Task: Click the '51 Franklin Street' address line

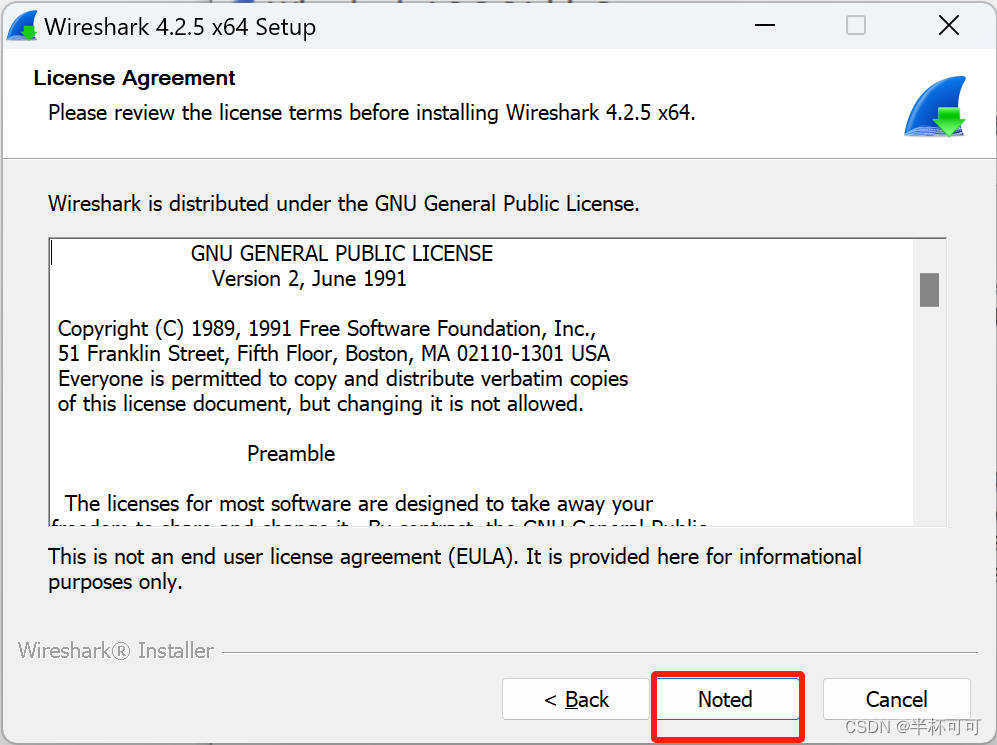Action: click(334, 353)
